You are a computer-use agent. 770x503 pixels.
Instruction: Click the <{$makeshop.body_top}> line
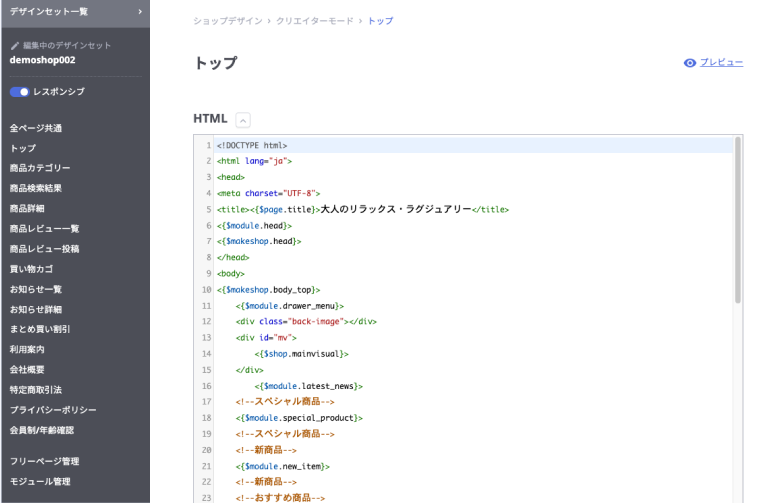(269, 290)
